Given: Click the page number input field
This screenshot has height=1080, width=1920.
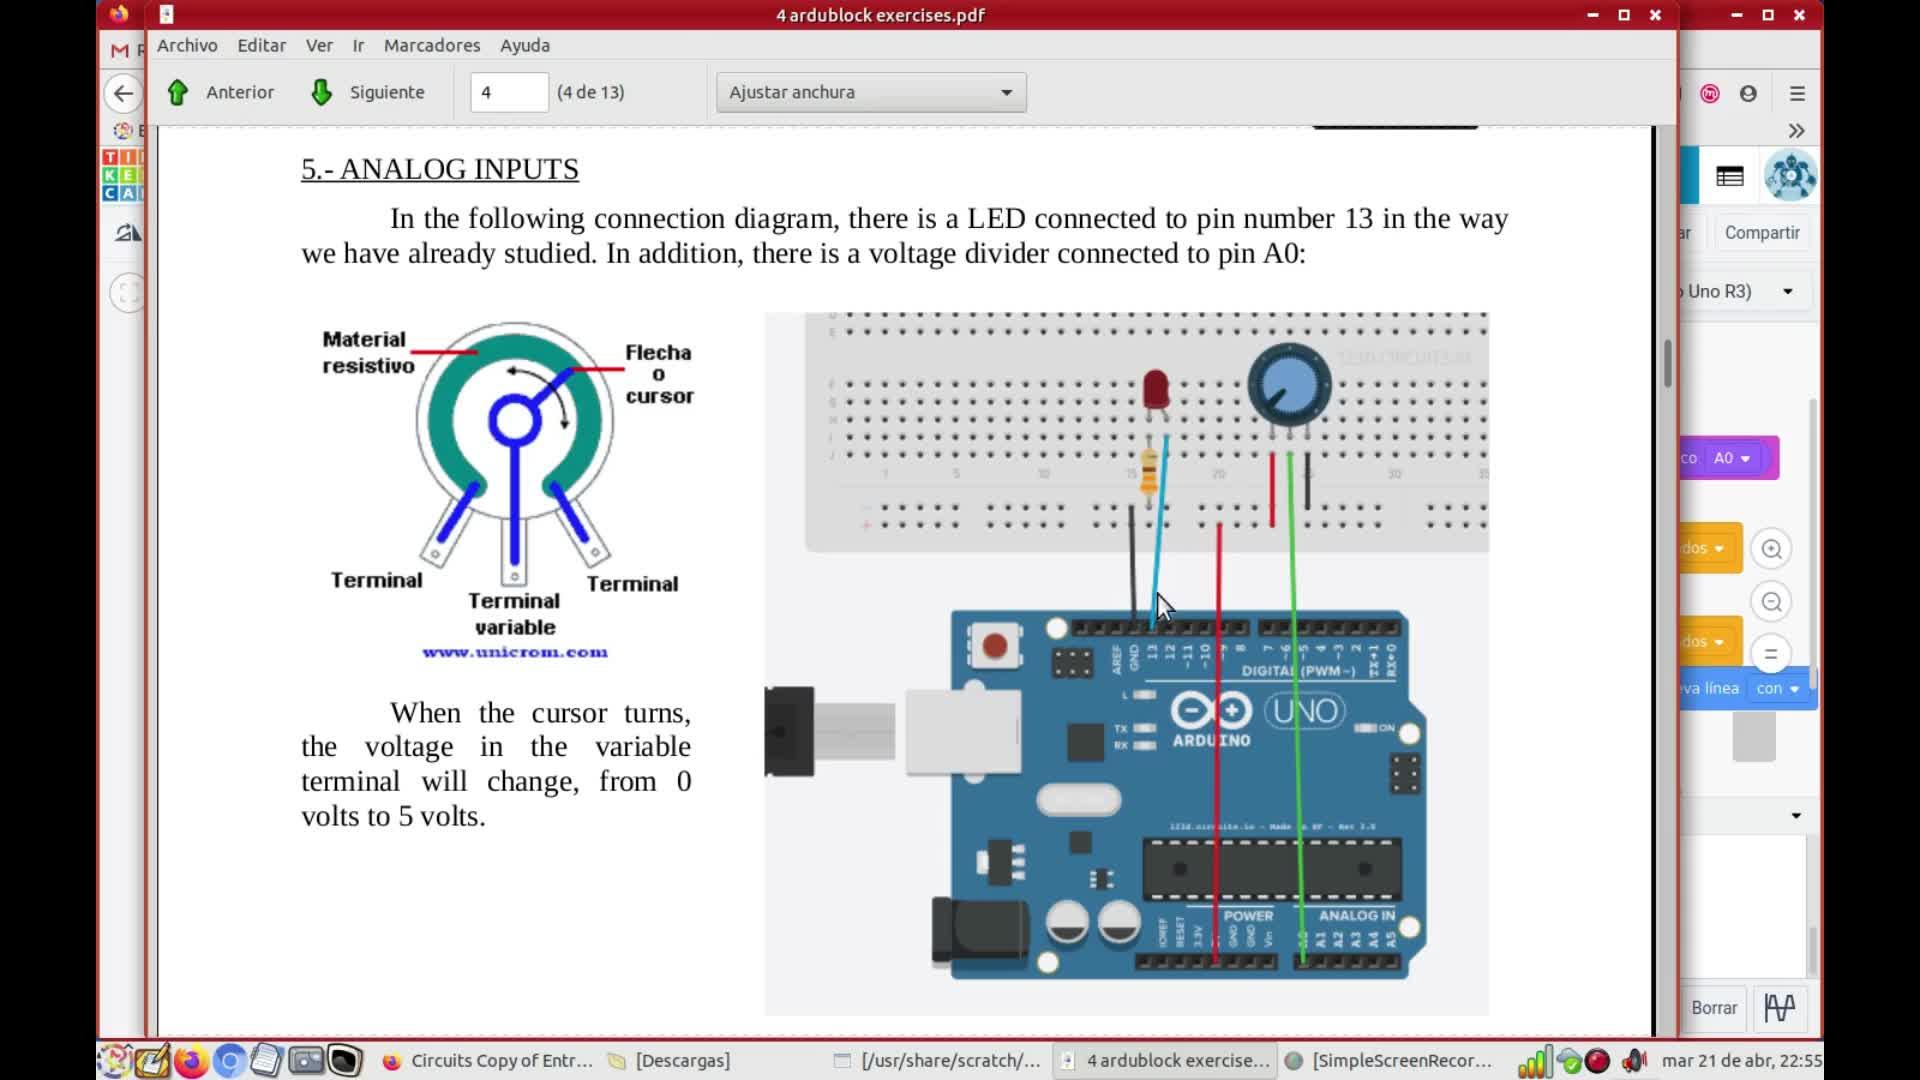Looking at the screenshot, I should coord(509,92).
